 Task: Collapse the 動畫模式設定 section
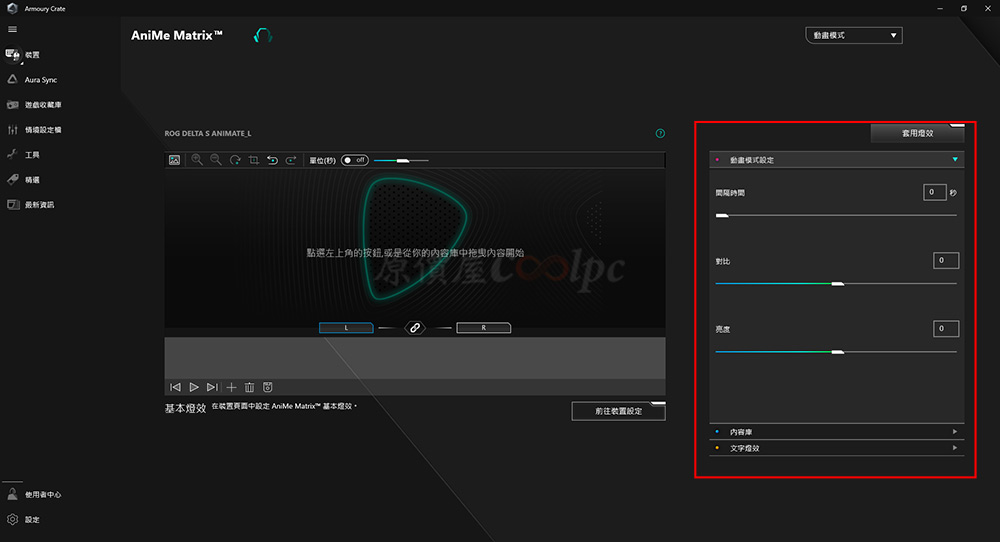[837, 159]
